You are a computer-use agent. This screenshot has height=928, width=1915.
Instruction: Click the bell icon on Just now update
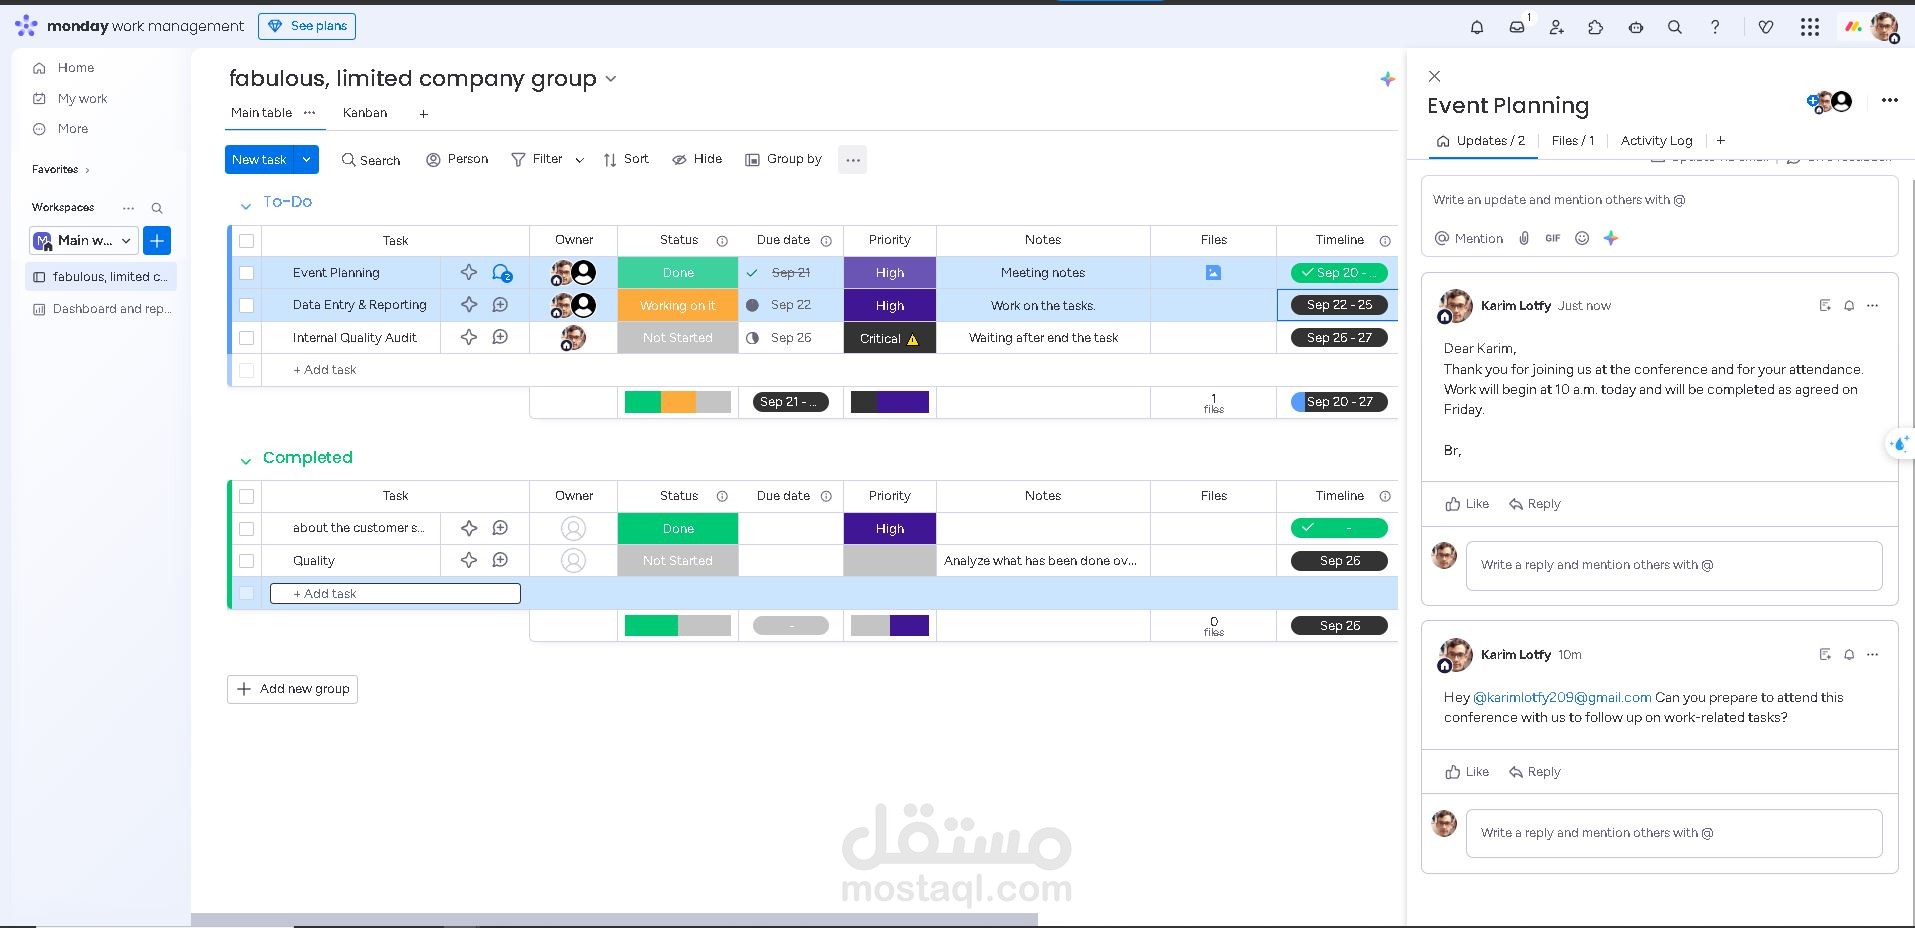click(x=1849, y=306)
